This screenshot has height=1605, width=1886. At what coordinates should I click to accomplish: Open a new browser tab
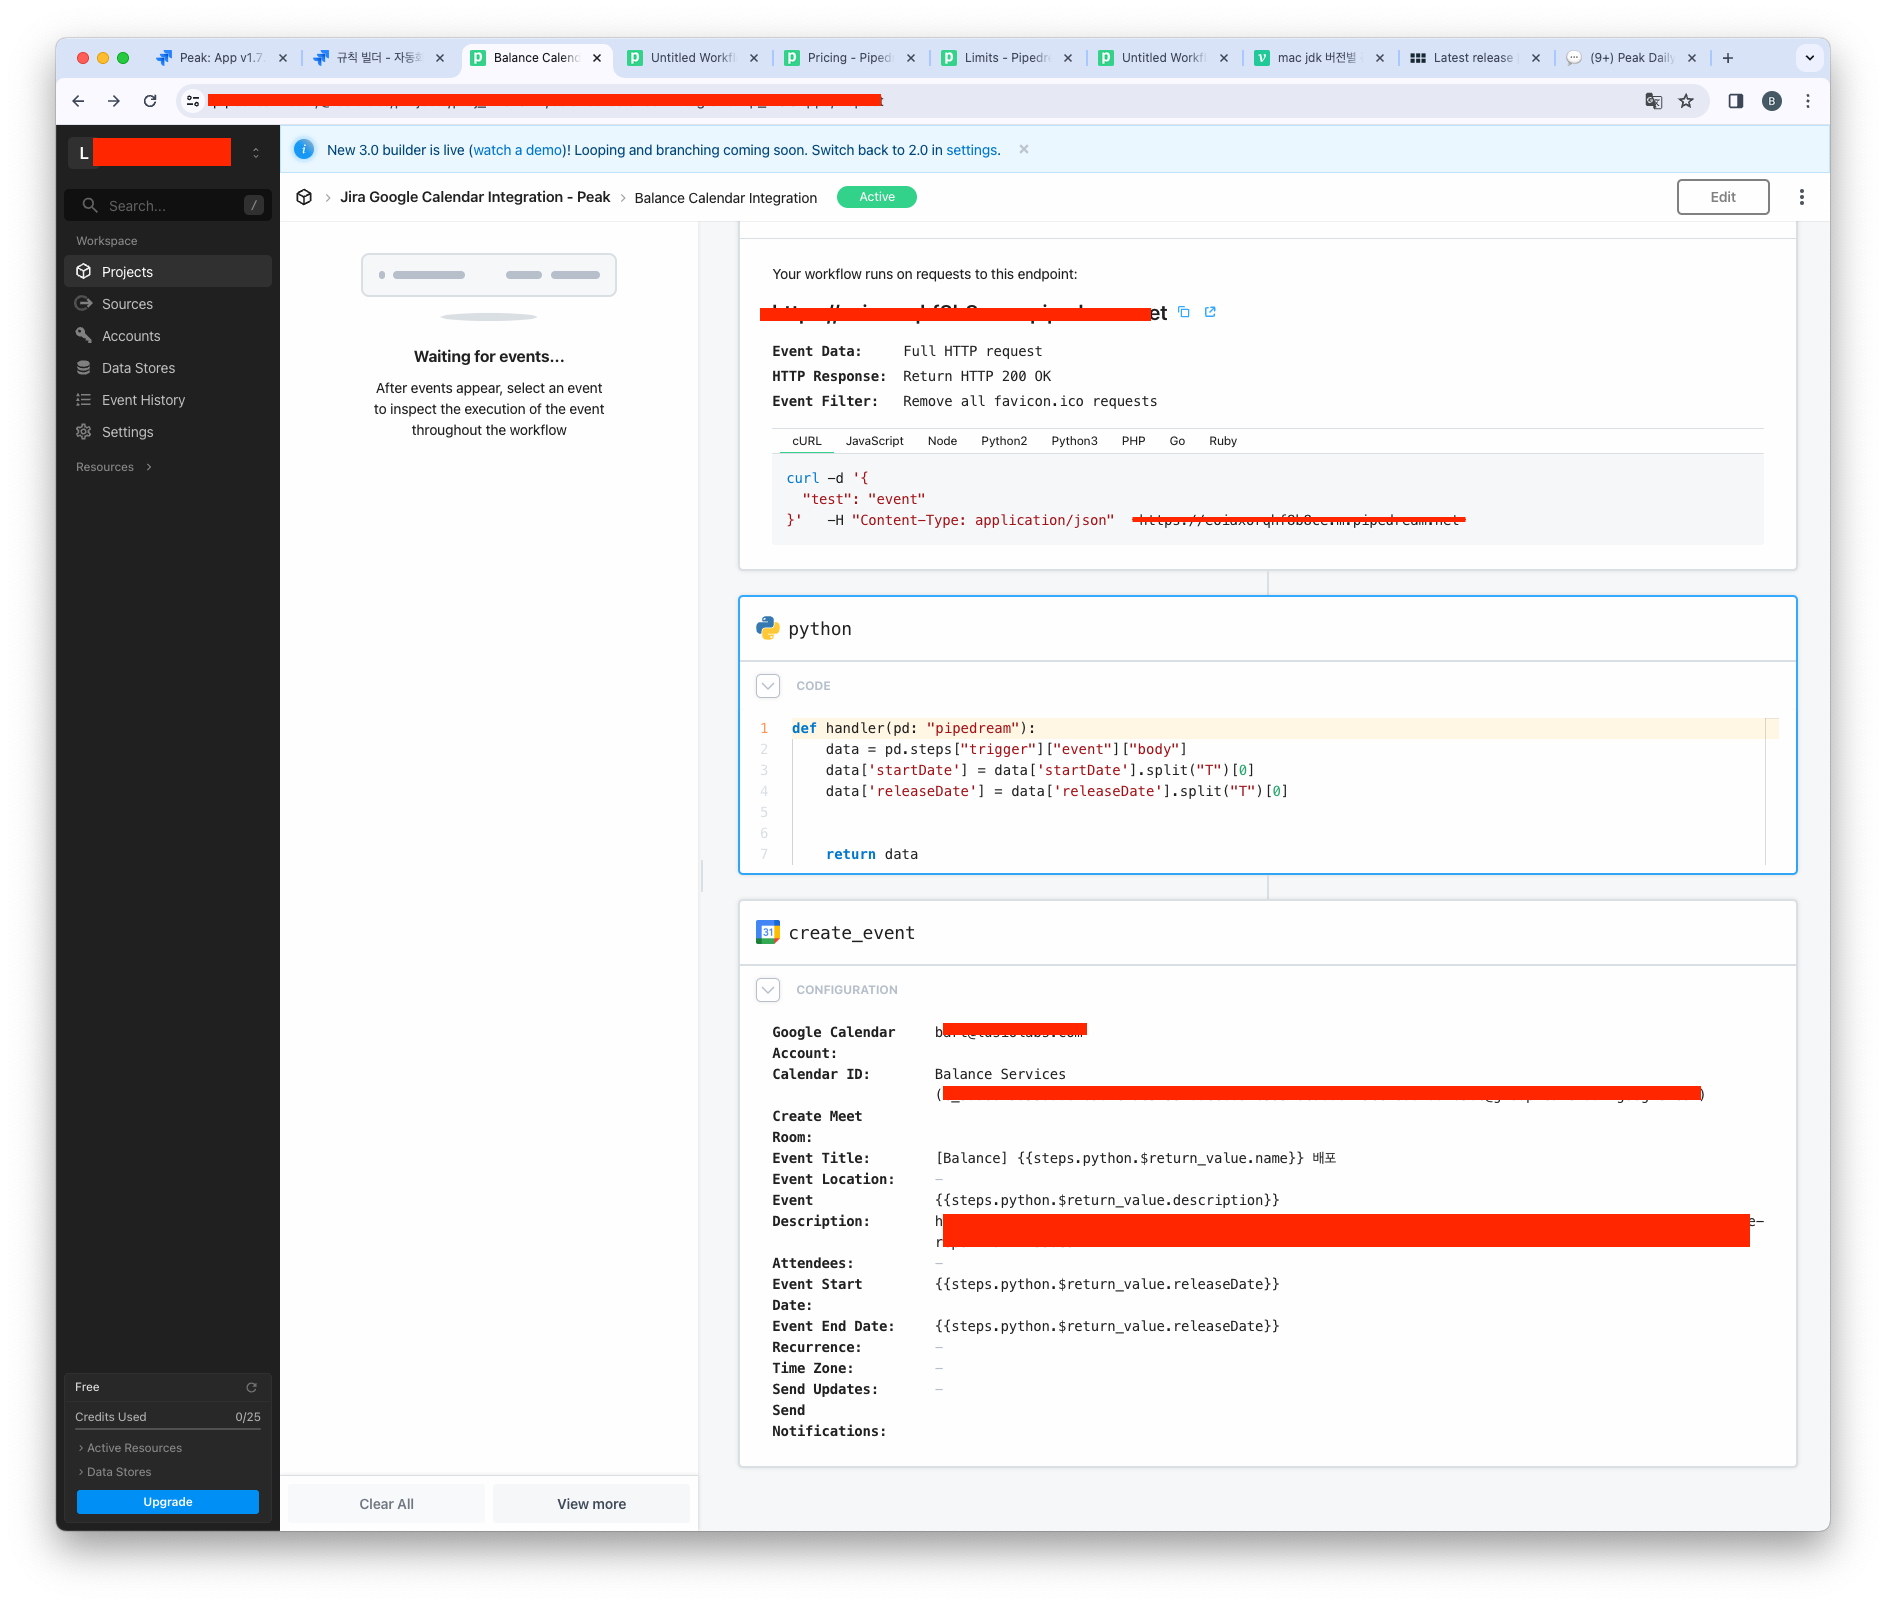(x=1728, y=58)
